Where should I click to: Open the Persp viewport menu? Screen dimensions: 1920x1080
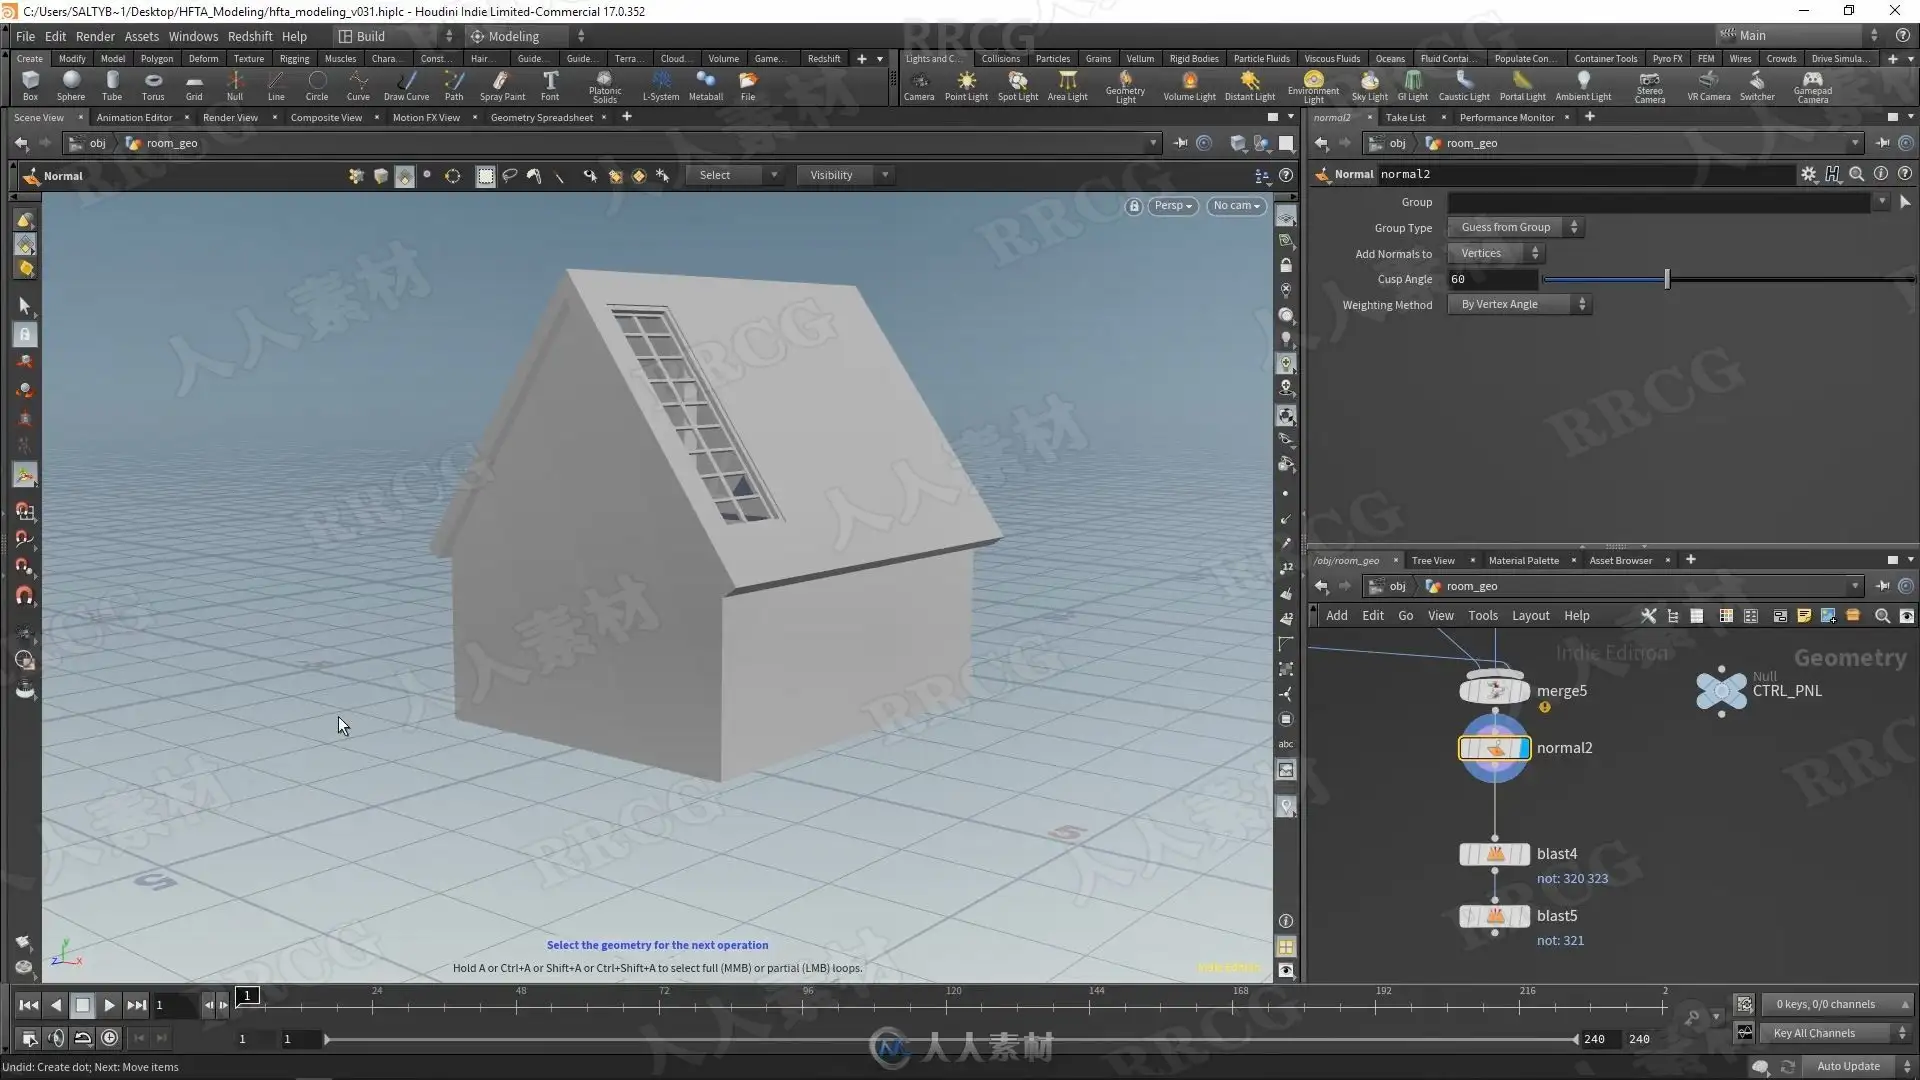[1172, 206]
